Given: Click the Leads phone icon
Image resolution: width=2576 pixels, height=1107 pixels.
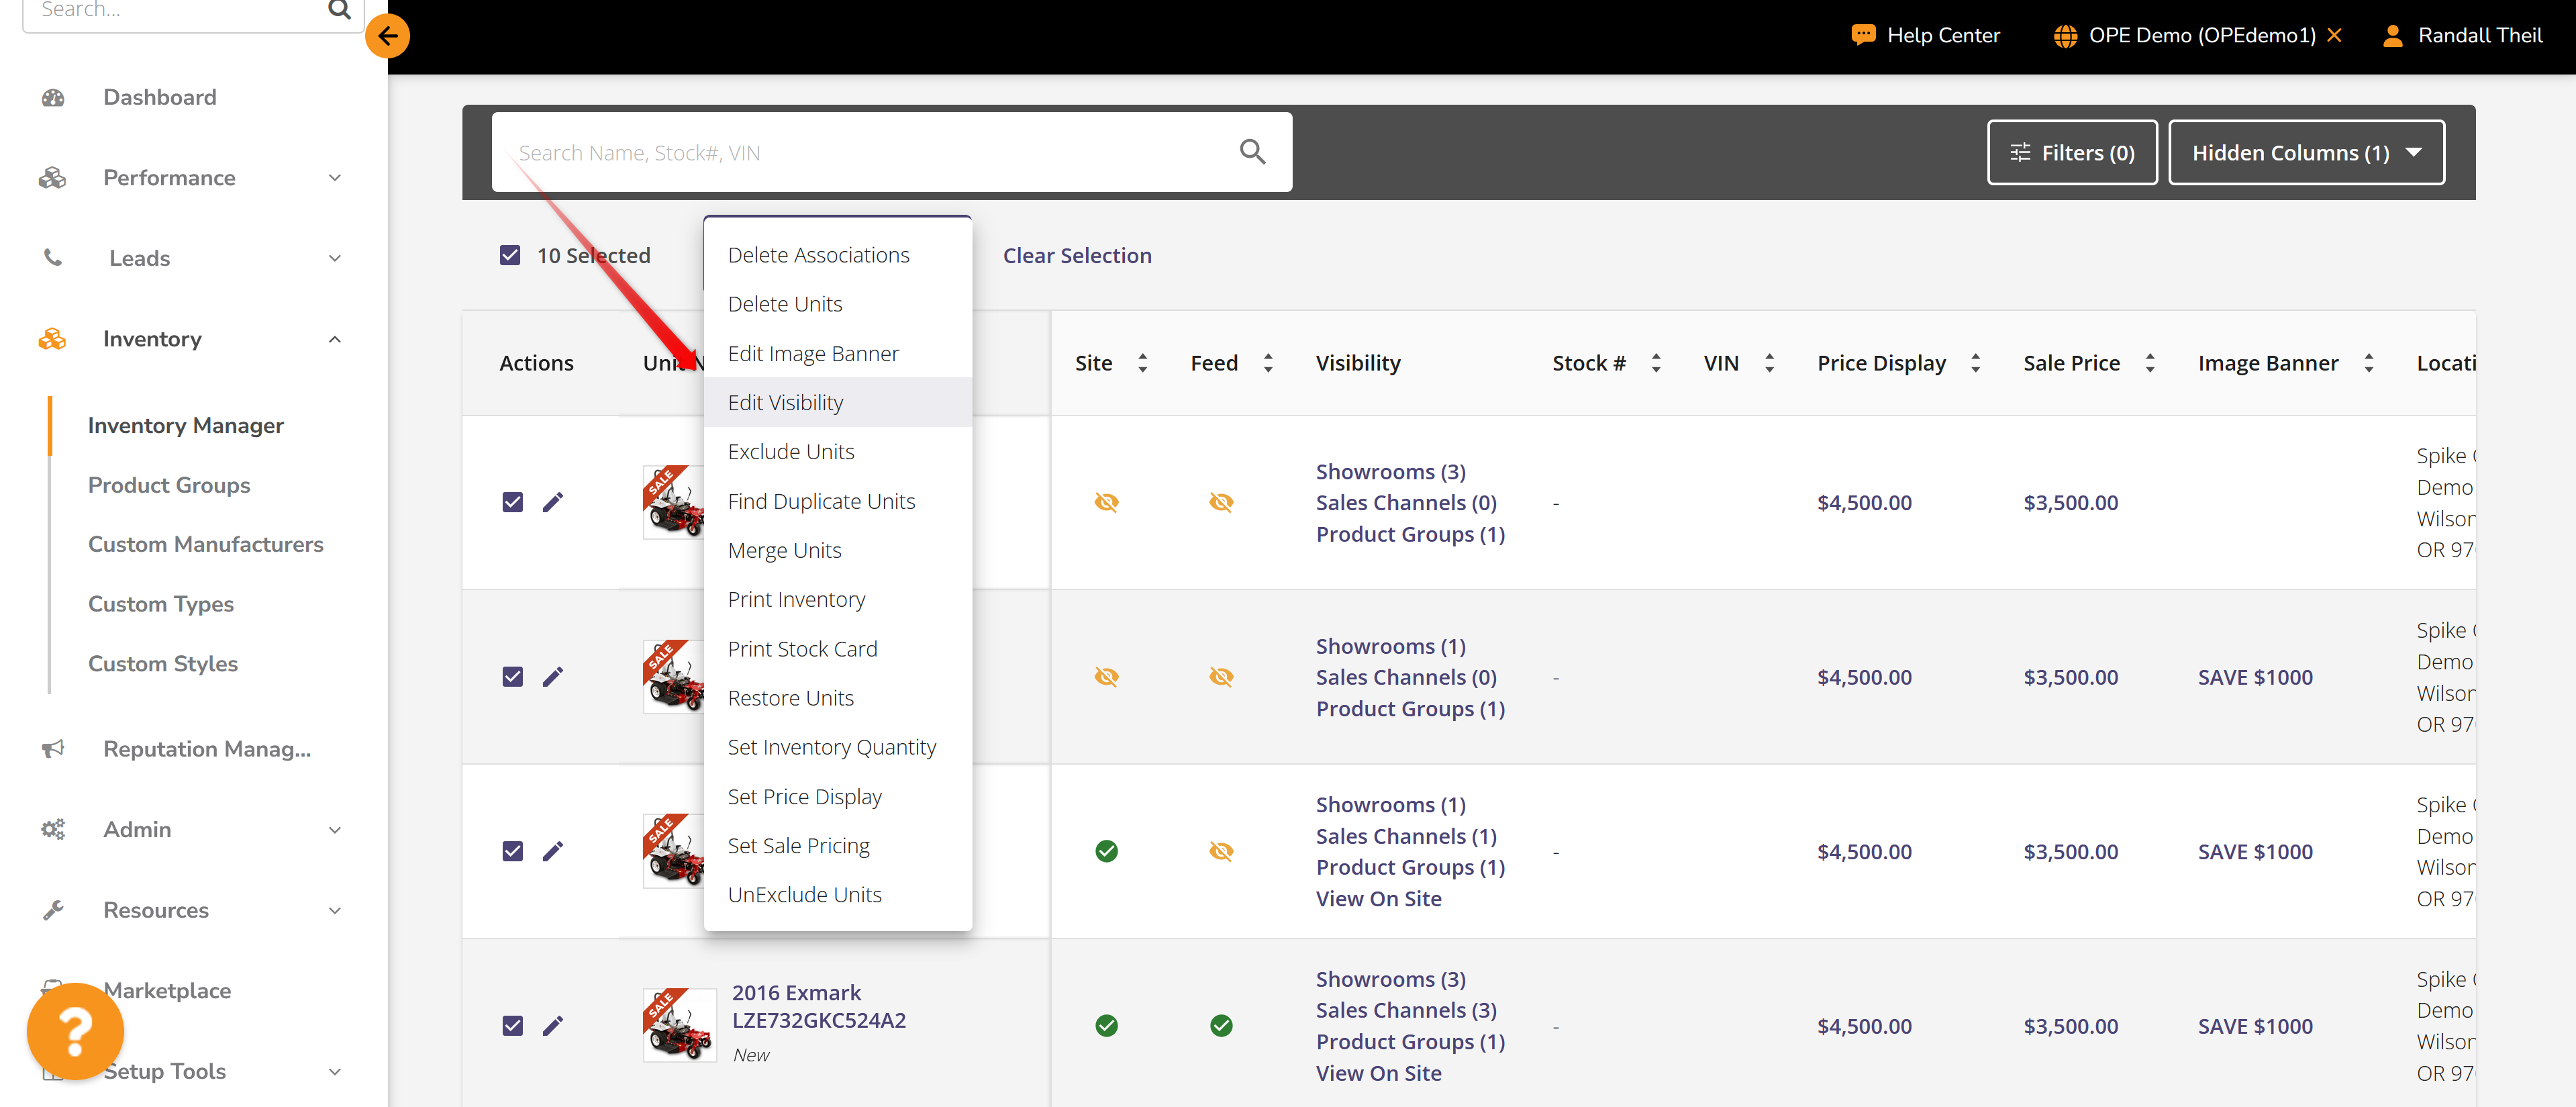Looking at the screenshot, I should click(x=52, y=258).
